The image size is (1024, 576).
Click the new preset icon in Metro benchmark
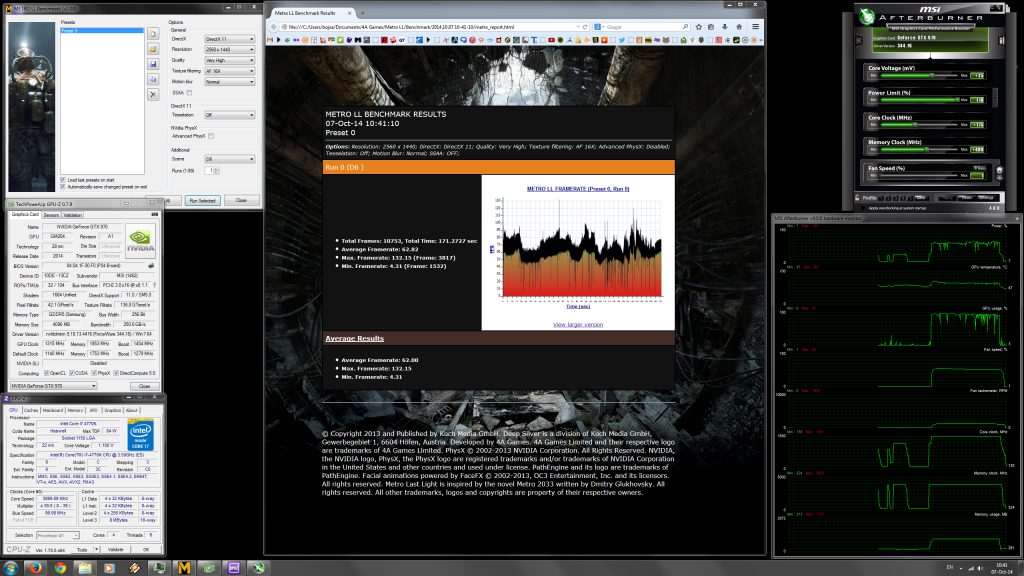pyautogui.click(x=154, y=33)
